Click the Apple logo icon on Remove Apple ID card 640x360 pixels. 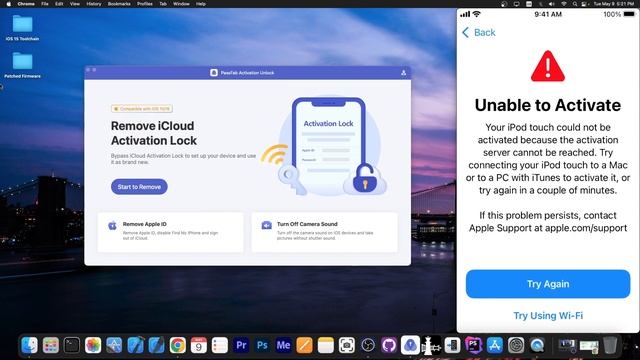tap(112, 225)
